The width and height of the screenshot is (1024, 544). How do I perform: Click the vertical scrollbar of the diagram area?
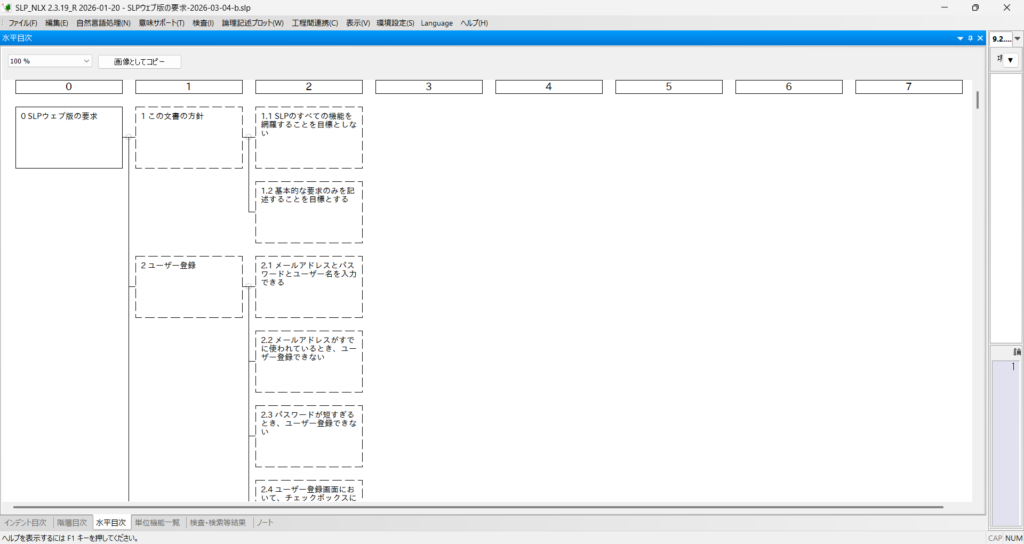[x=977, y=300]
